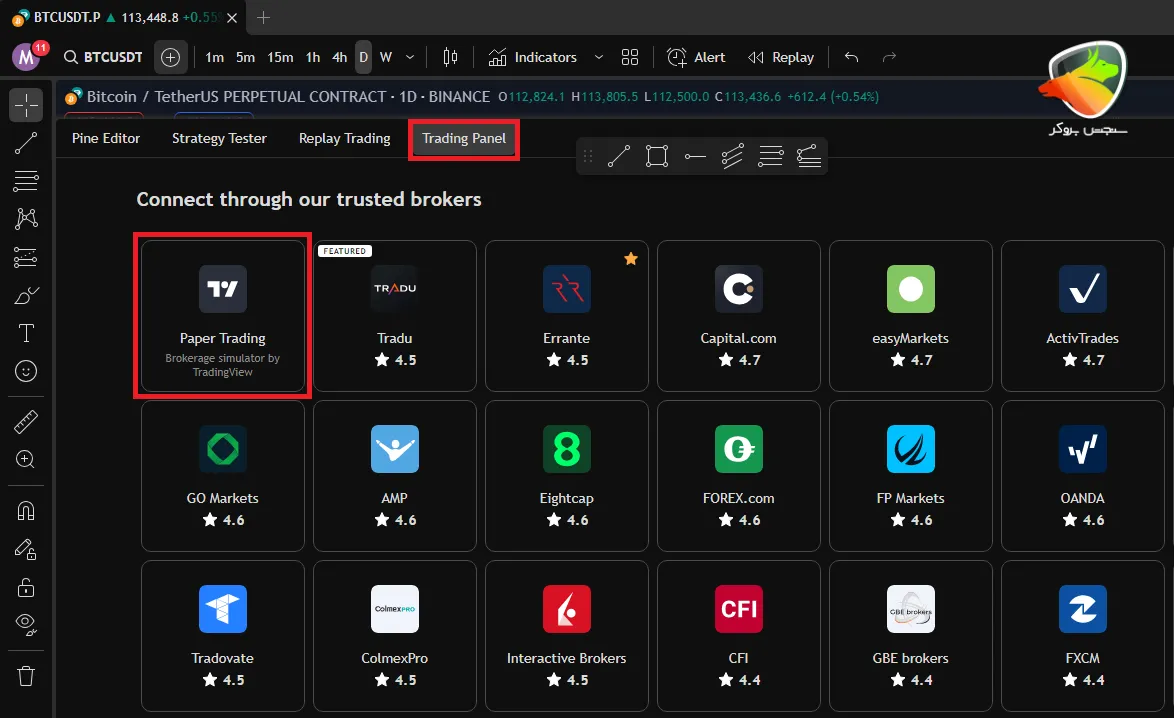Screen dimensions: 1174x718
Task: Open the candlestick chart type dropdown
Action: (450, 57)
